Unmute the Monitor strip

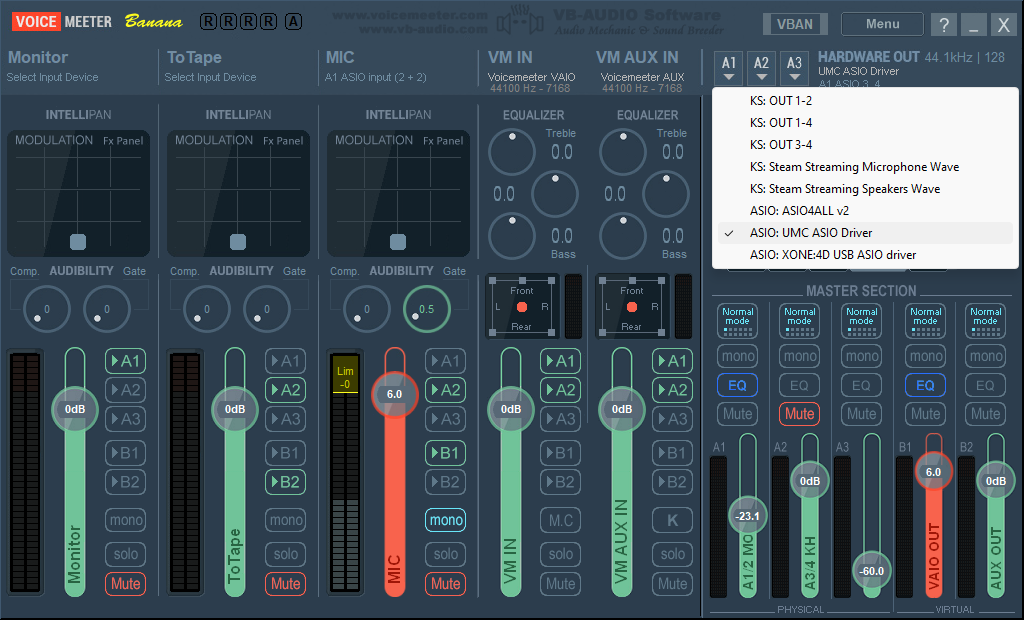[125, 583]
